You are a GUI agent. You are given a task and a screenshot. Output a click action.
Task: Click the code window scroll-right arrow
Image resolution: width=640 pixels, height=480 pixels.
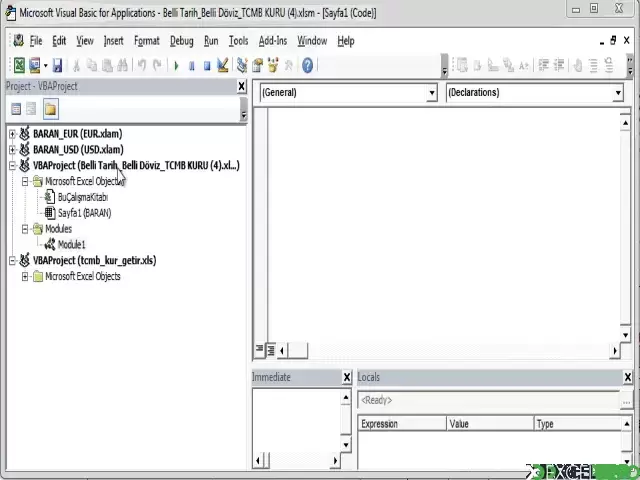pos(615,351)
